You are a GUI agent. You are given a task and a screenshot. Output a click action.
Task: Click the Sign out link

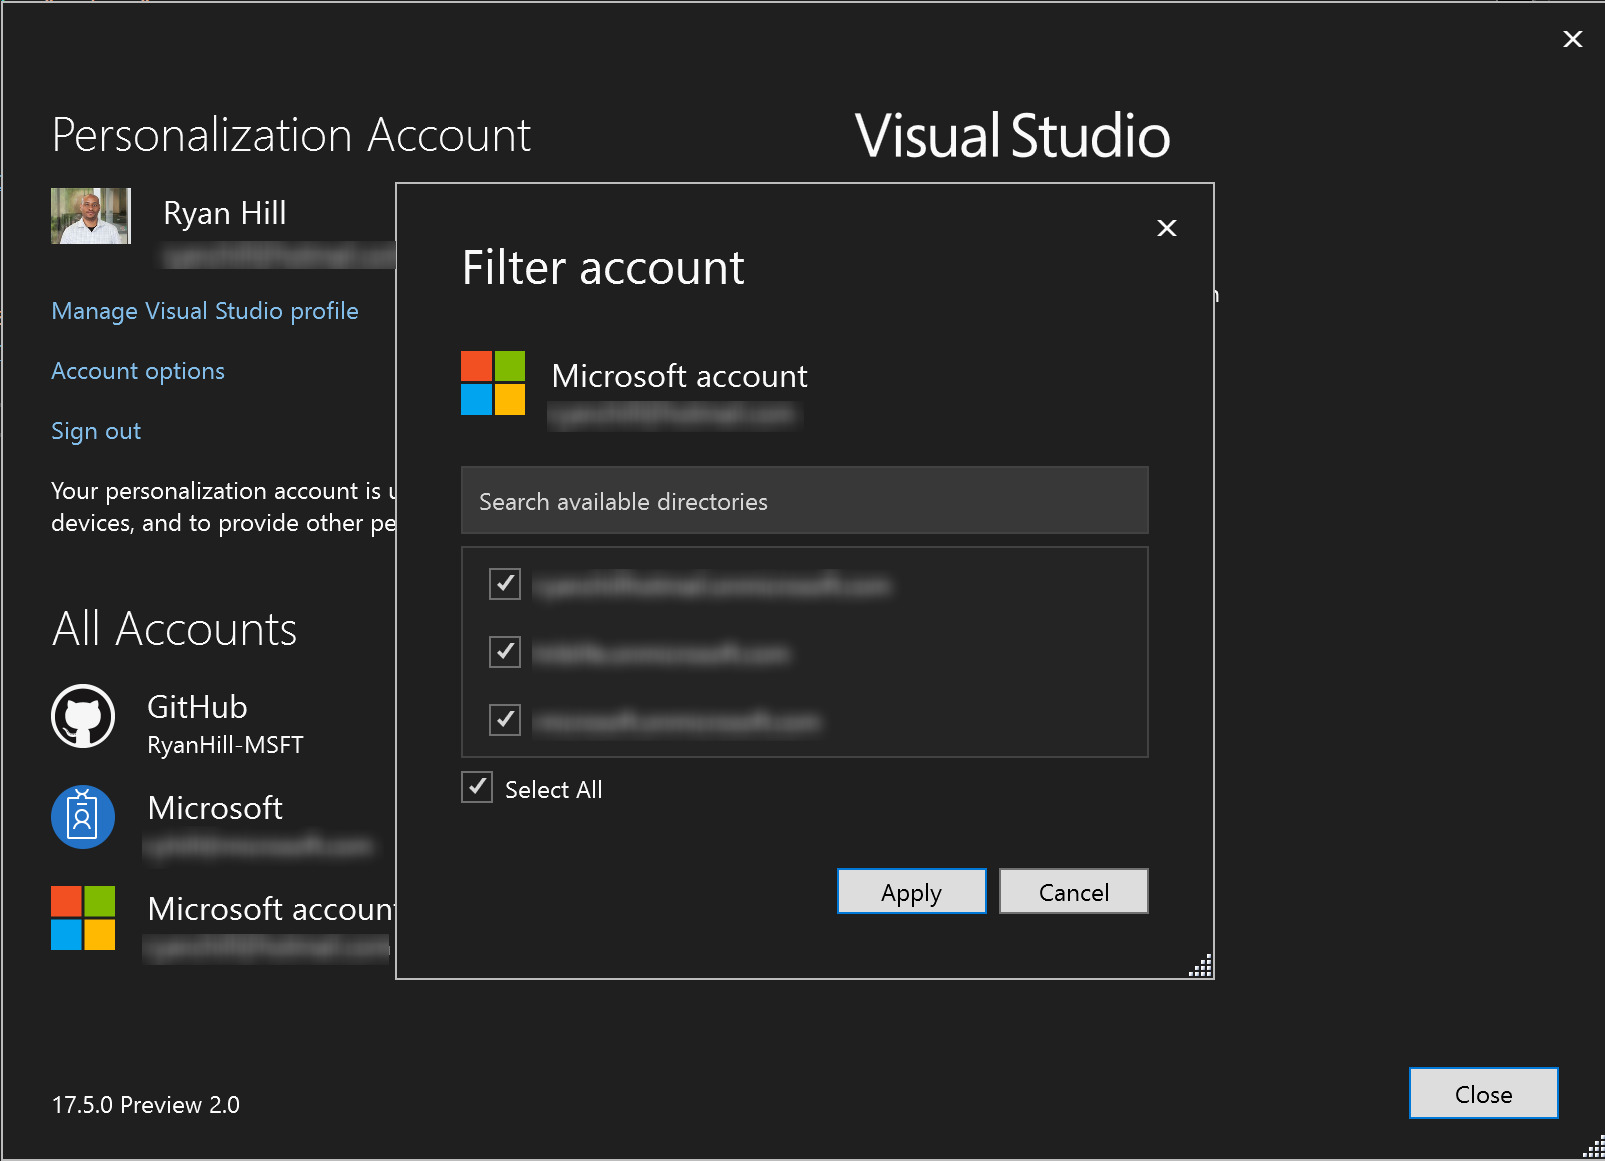coord(96,431)
